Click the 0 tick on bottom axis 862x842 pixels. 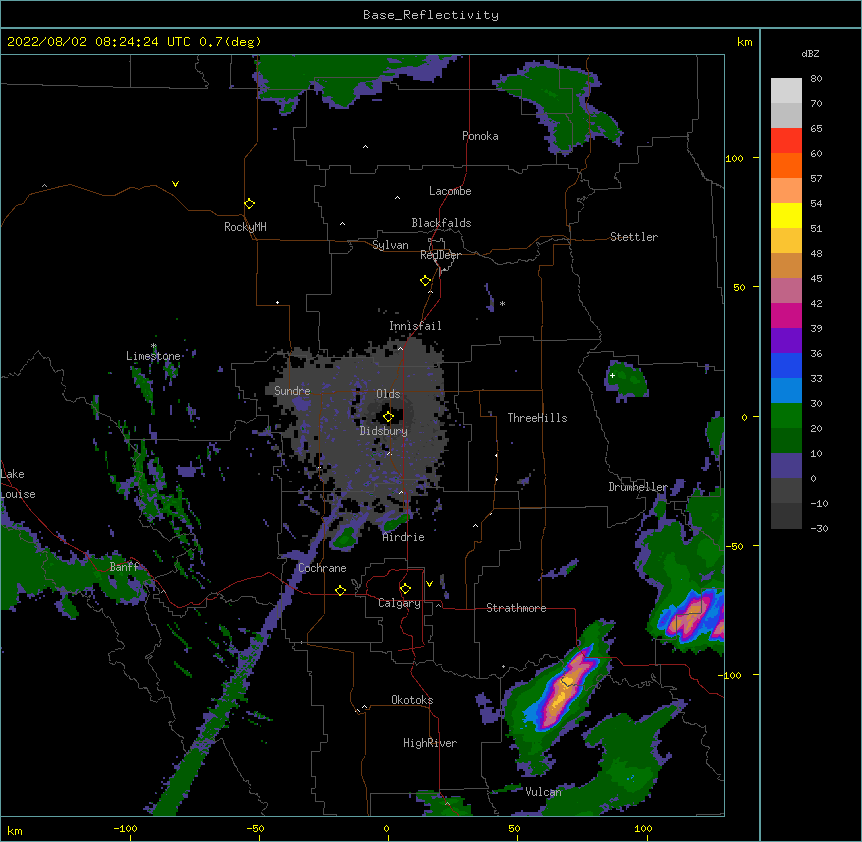pyautogui.click(x=386, y=829)
